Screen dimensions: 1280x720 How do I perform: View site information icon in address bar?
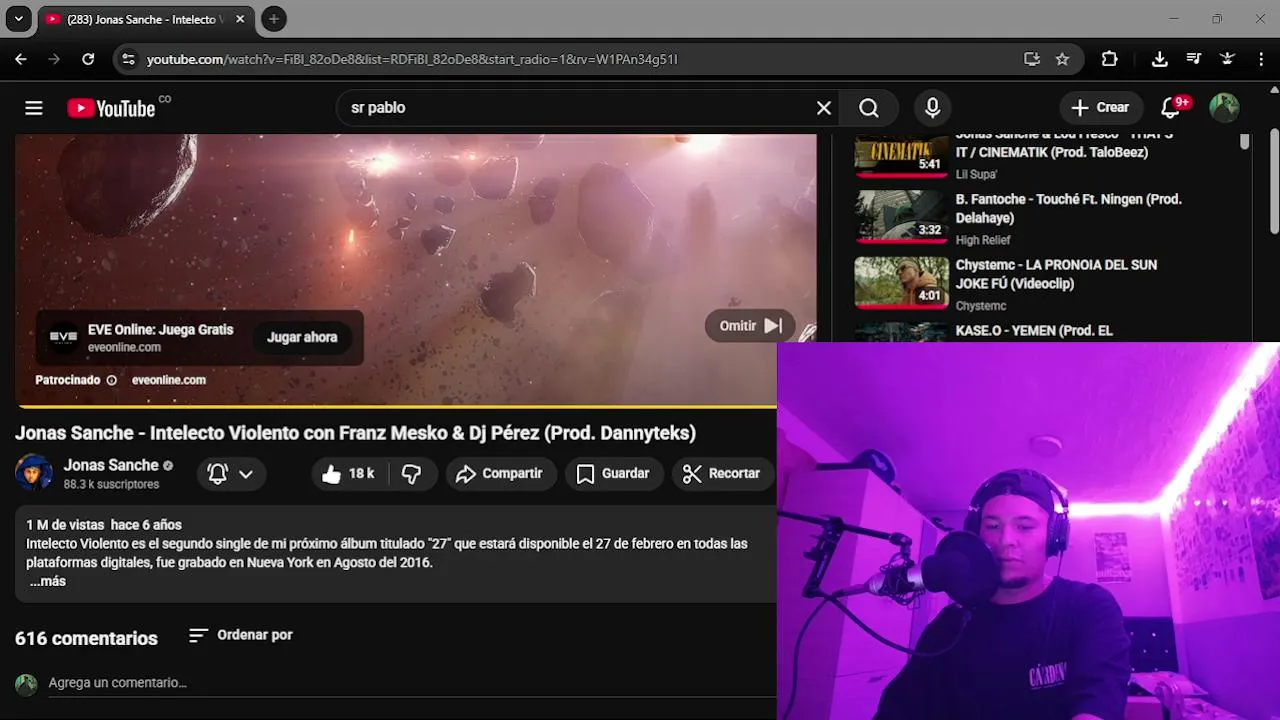pyautogui.click(x=128, y=59)
